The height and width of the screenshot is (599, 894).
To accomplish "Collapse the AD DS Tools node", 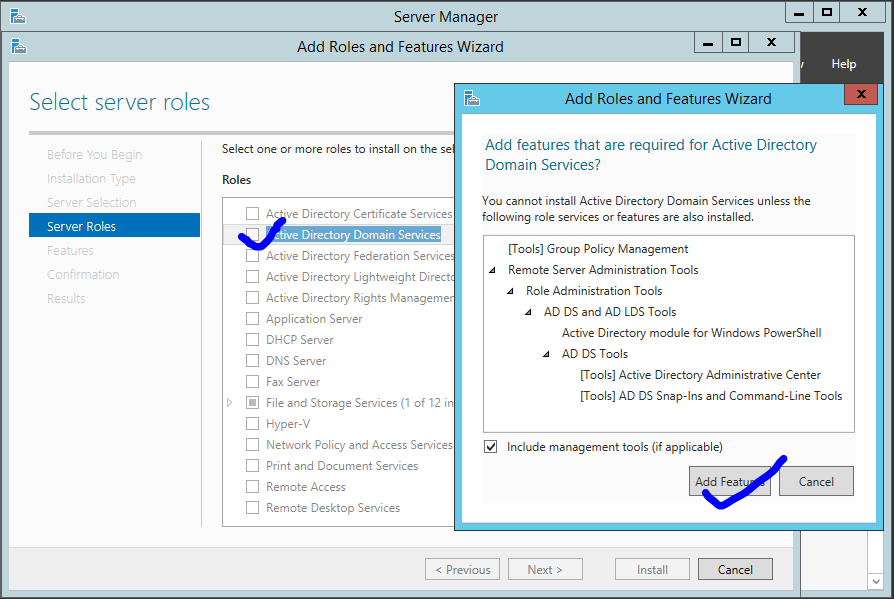I will click(547, 354).
